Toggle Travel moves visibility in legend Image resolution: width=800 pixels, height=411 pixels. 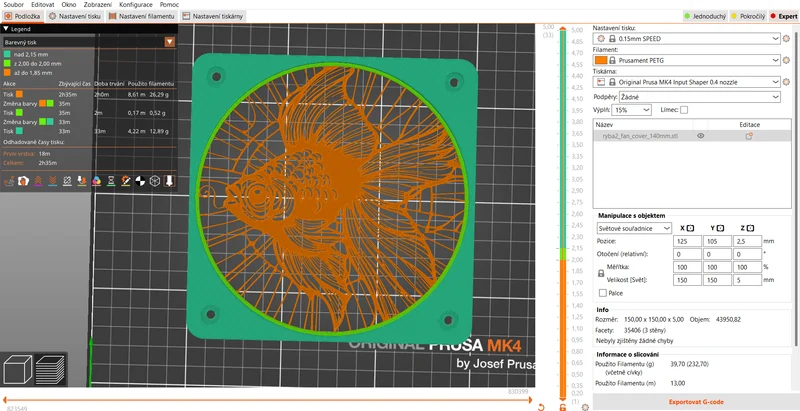pos(9,181)
